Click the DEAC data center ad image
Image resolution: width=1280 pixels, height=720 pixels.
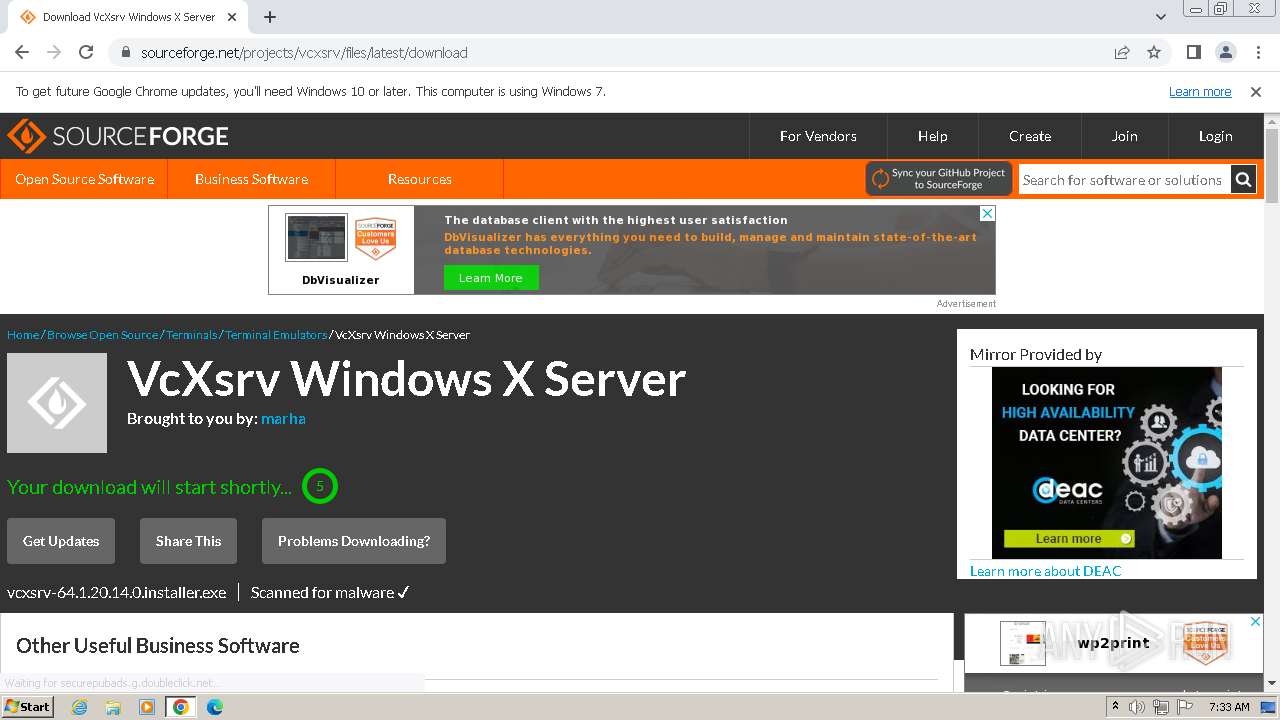point(1107,463)
